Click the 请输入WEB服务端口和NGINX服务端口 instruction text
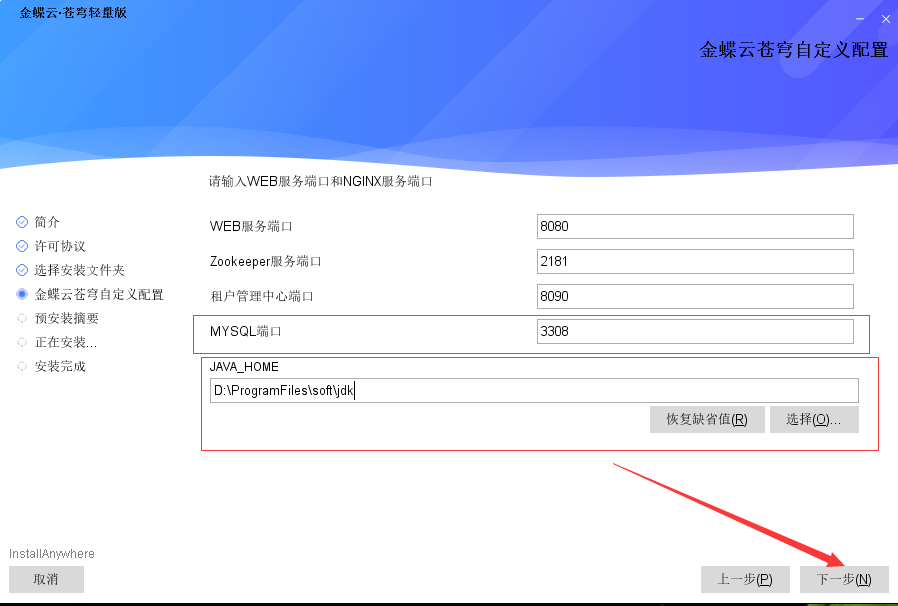898x606 pixels. [320, 181]
